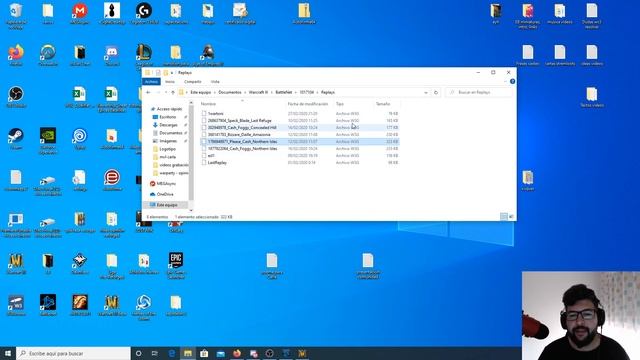Open Firefox from the taskbar
The width and height of the screenshot is (640, 360).
coord(237,353)
